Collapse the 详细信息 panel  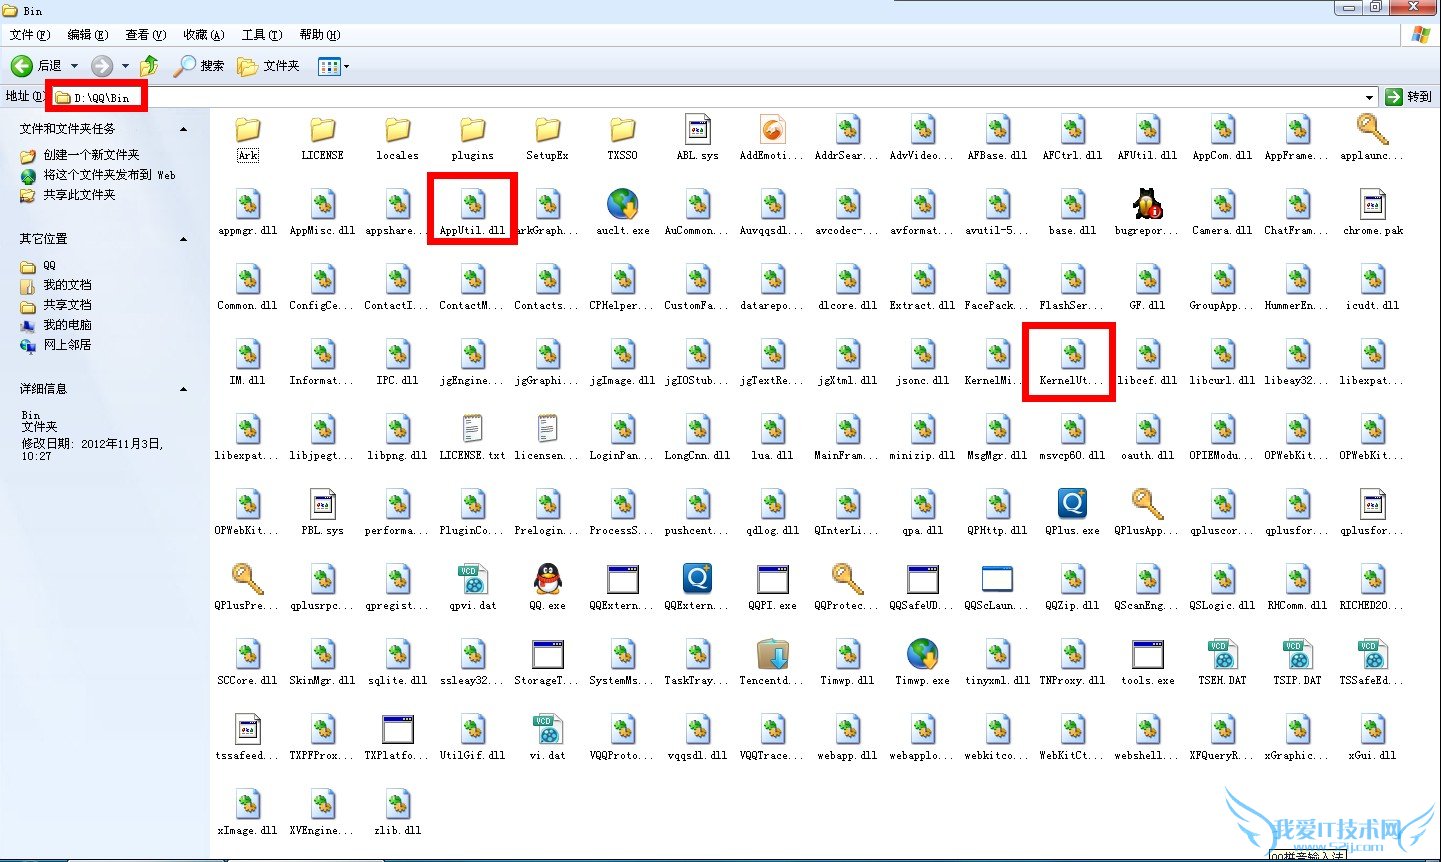183,389
